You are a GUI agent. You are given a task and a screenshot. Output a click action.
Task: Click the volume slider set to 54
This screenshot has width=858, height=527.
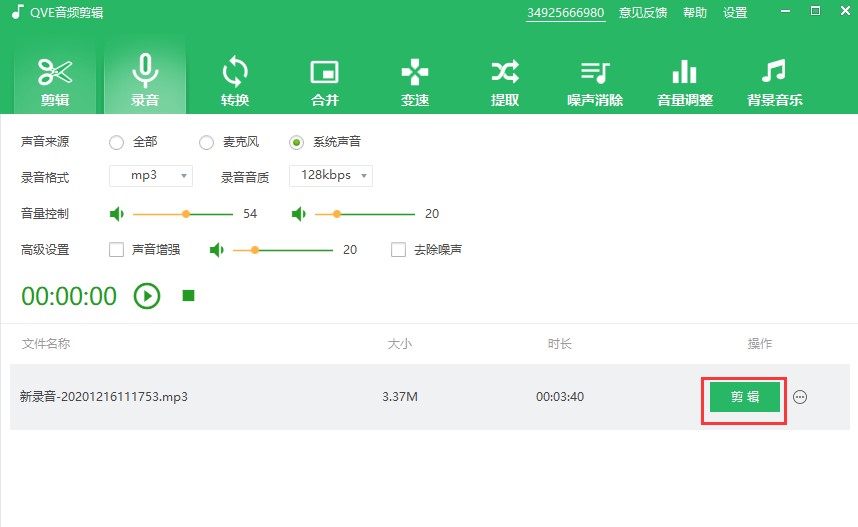(x=186, y=214)
